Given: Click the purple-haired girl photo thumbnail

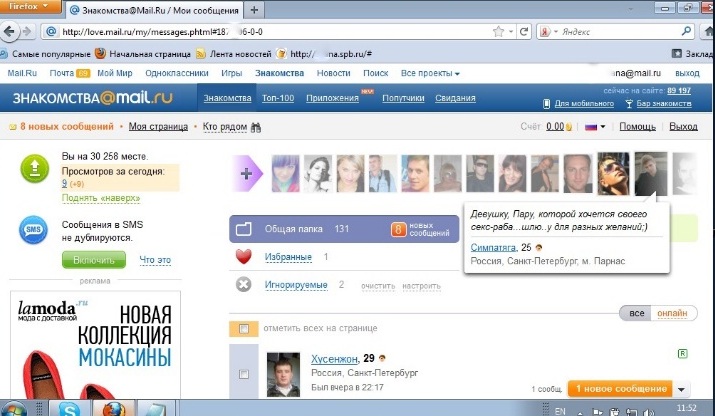Looking at the screenshot, I should [285, 173].
